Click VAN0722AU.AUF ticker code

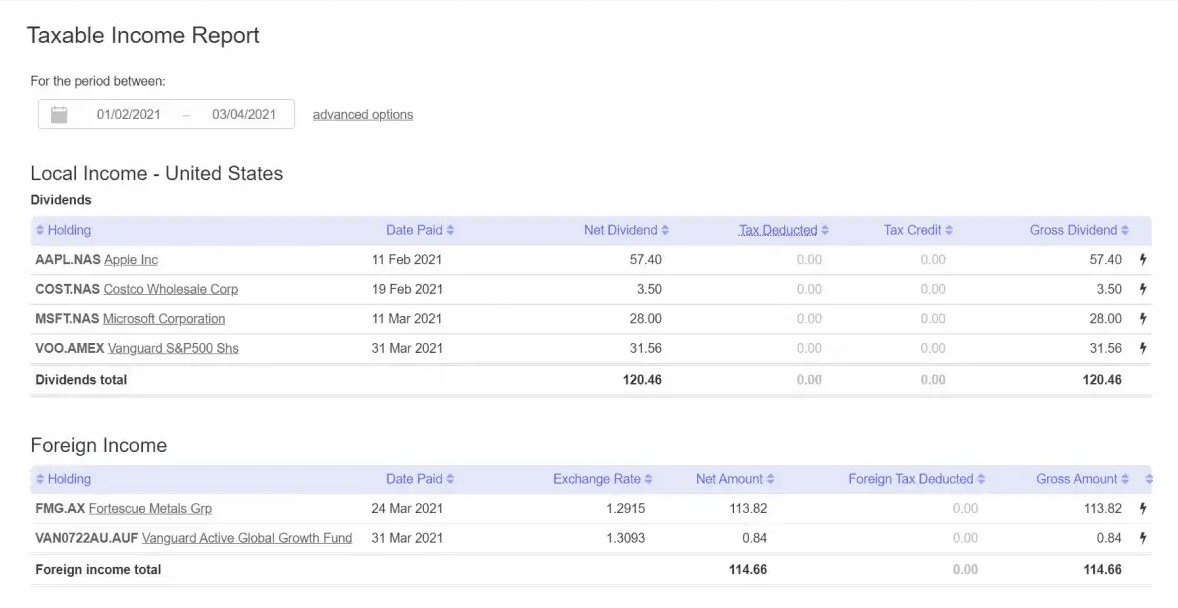click(x=87, y=538)
